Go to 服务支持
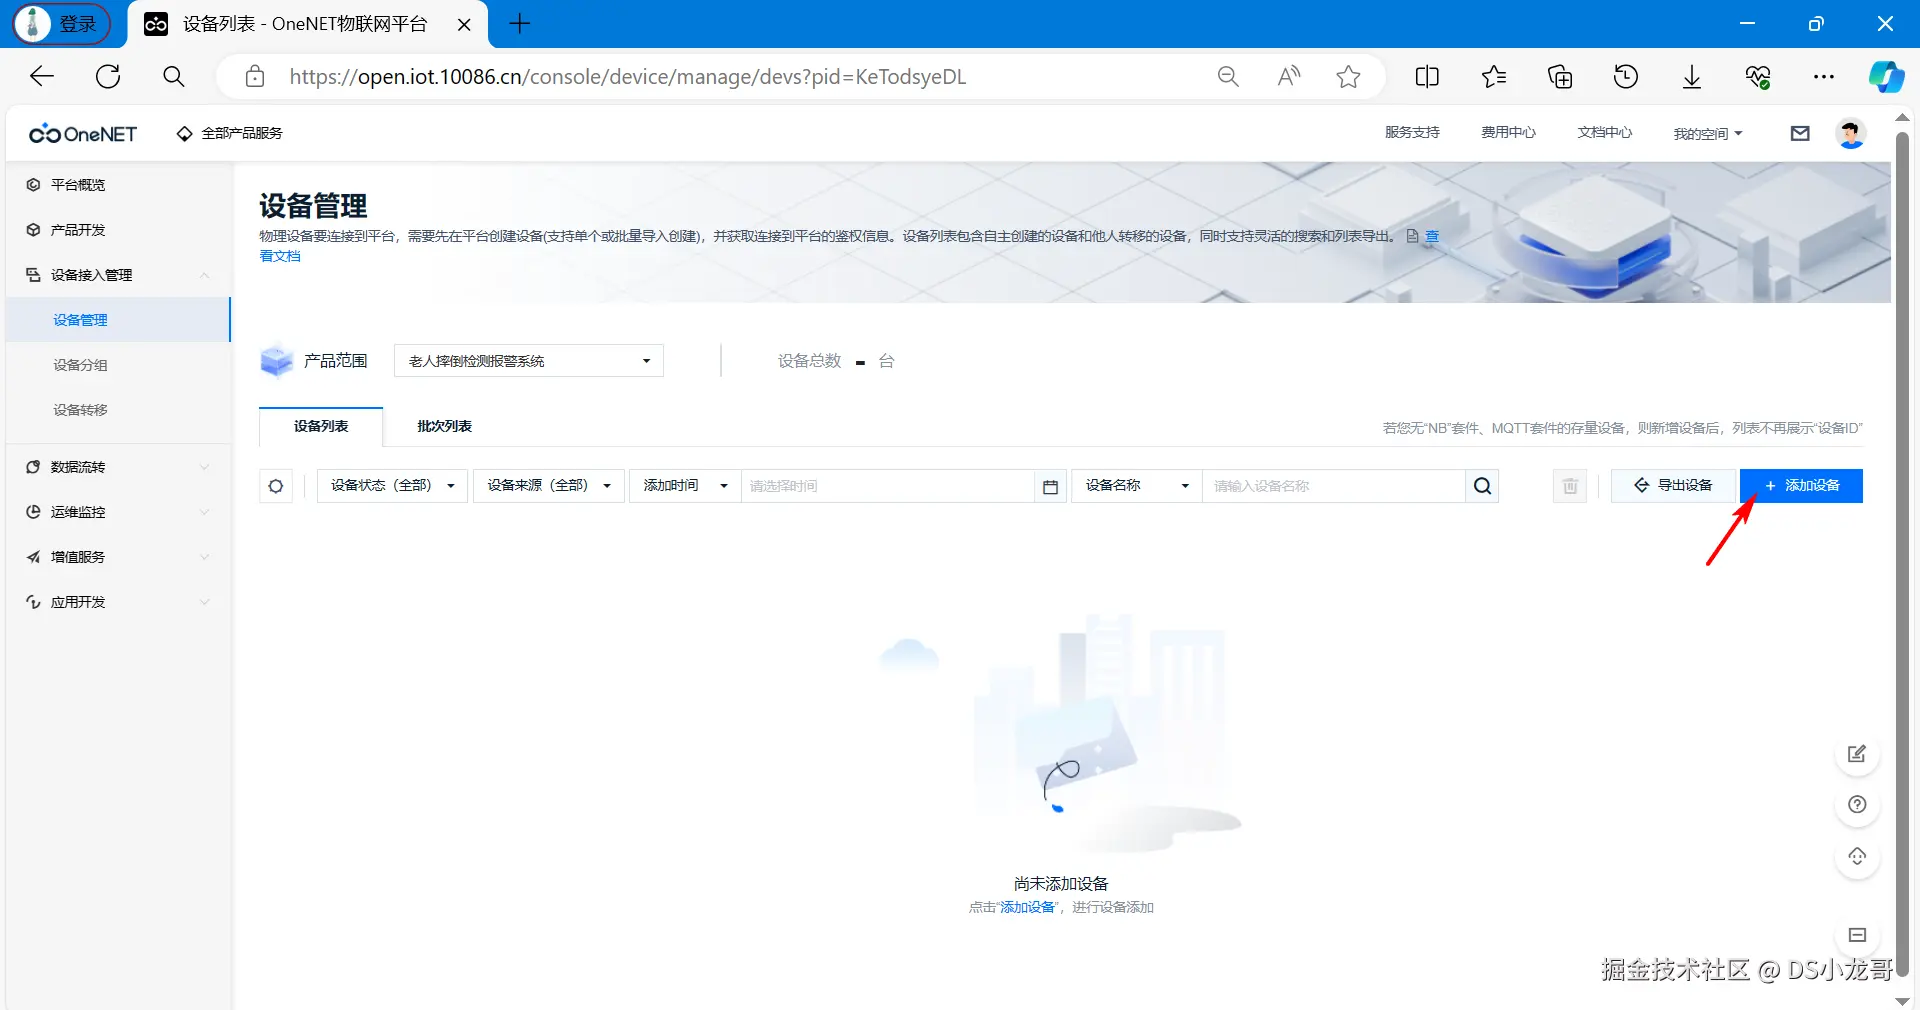Image resolution: width=1920 pixels, height=1010 pixels. 1412,132
